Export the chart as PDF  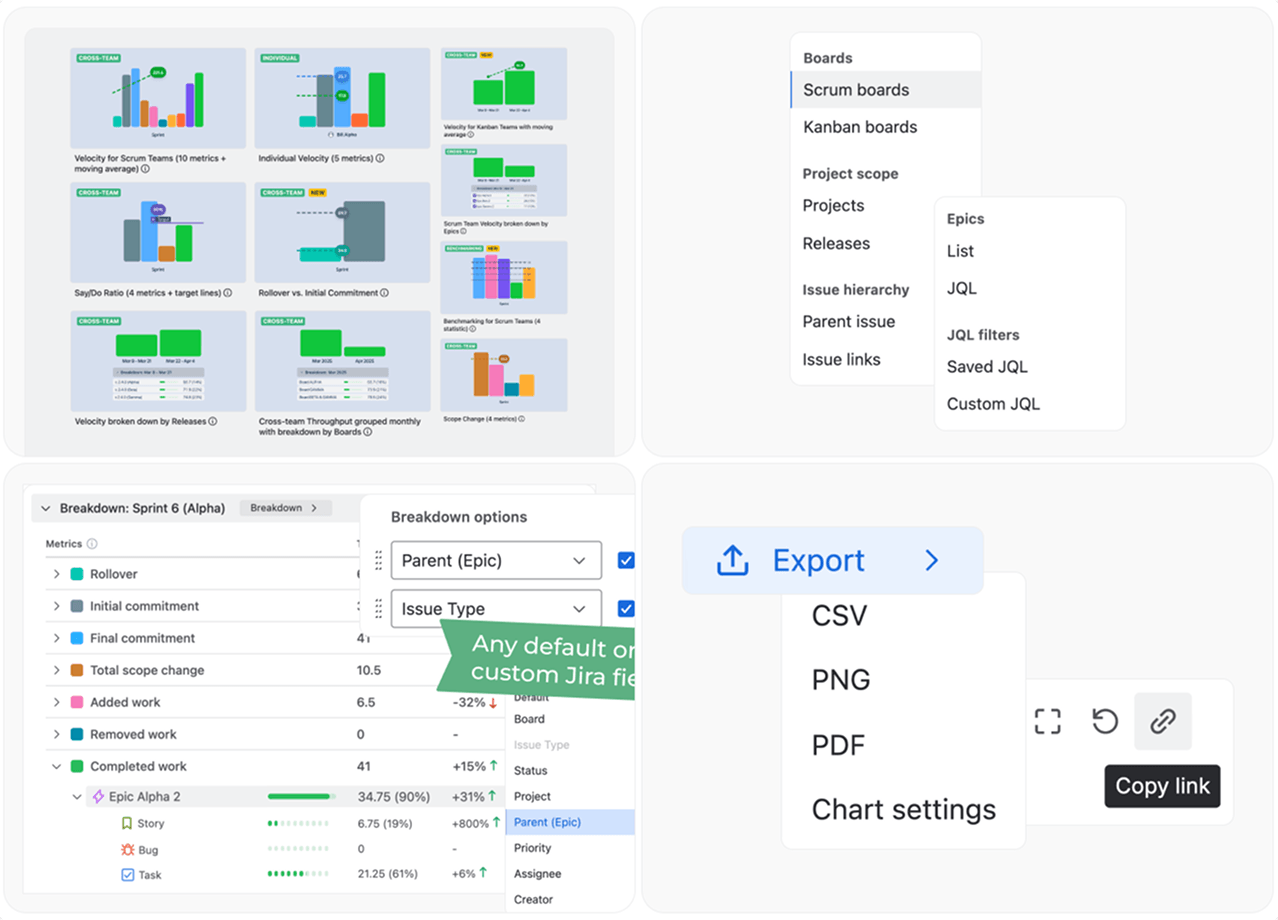point(838,745)
